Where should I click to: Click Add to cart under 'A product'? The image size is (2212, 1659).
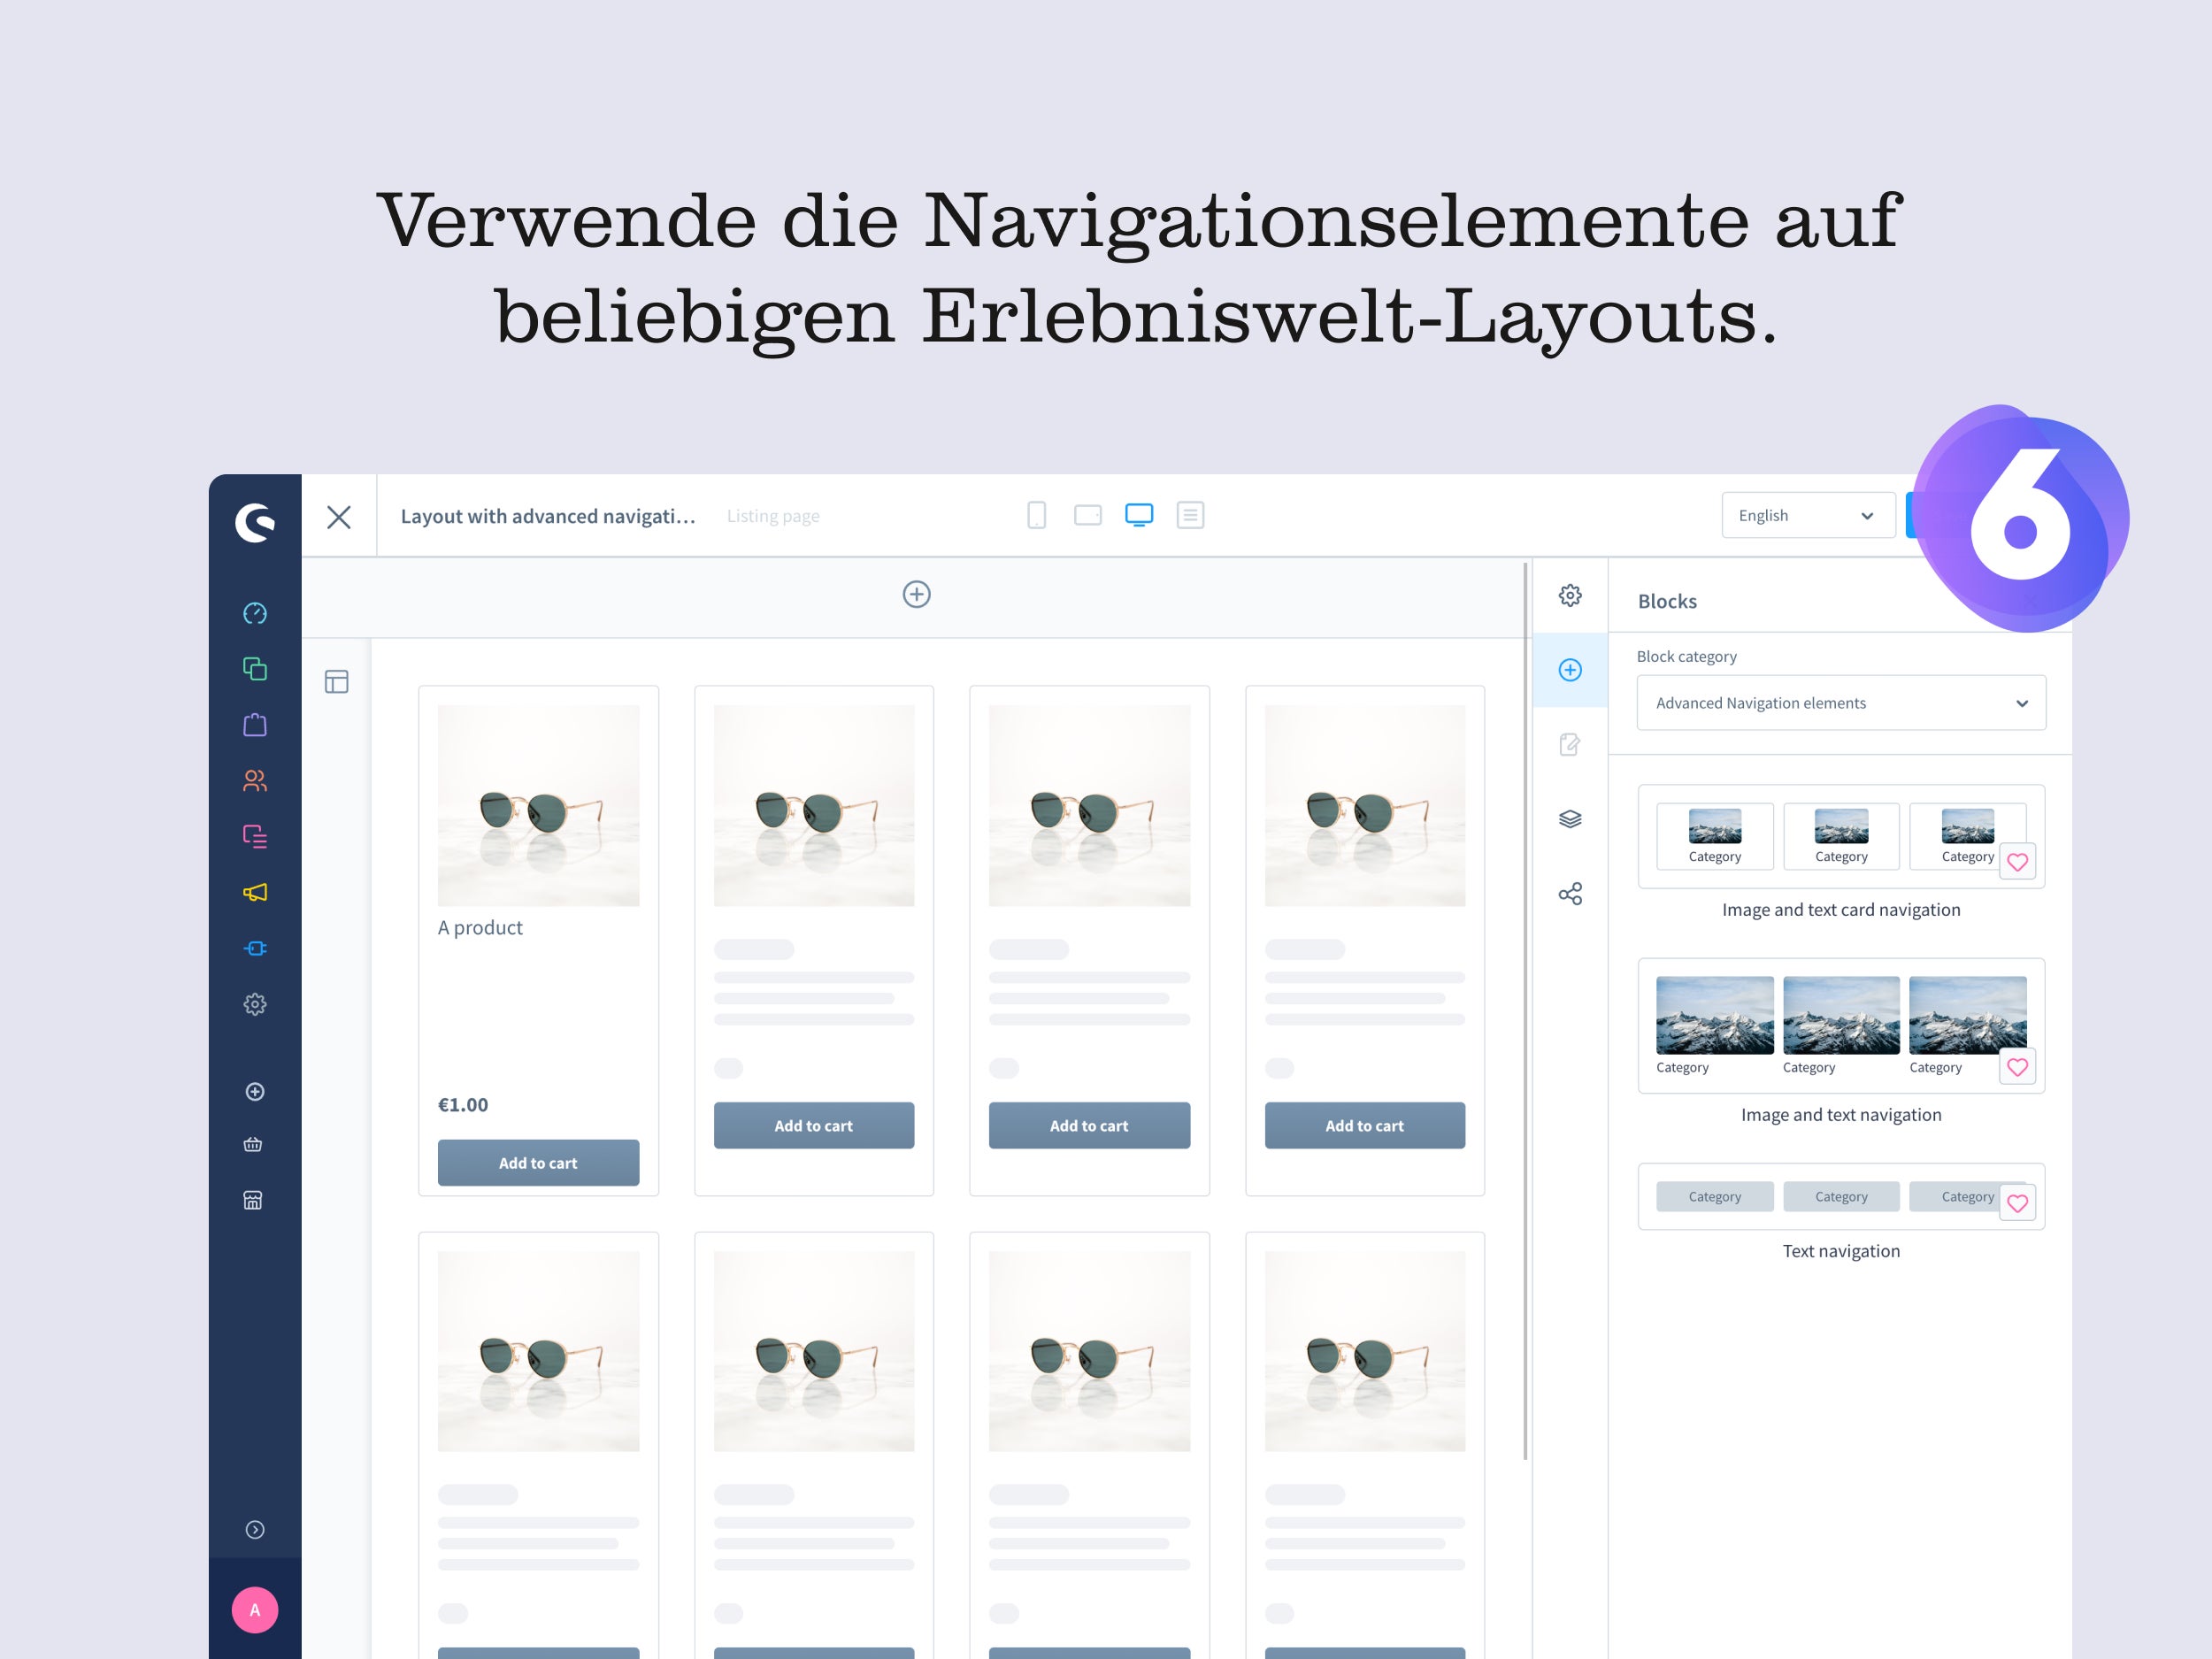(x=538, y=1163)
